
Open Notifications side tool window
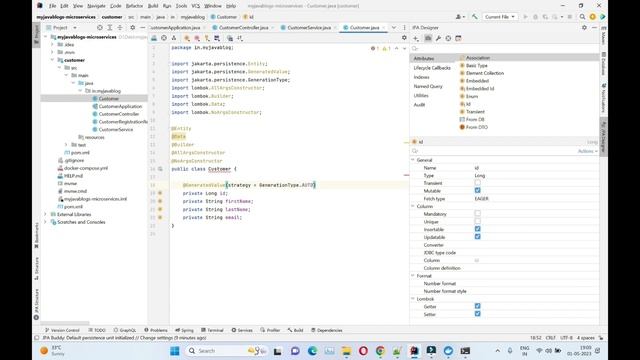pos(603,98)
